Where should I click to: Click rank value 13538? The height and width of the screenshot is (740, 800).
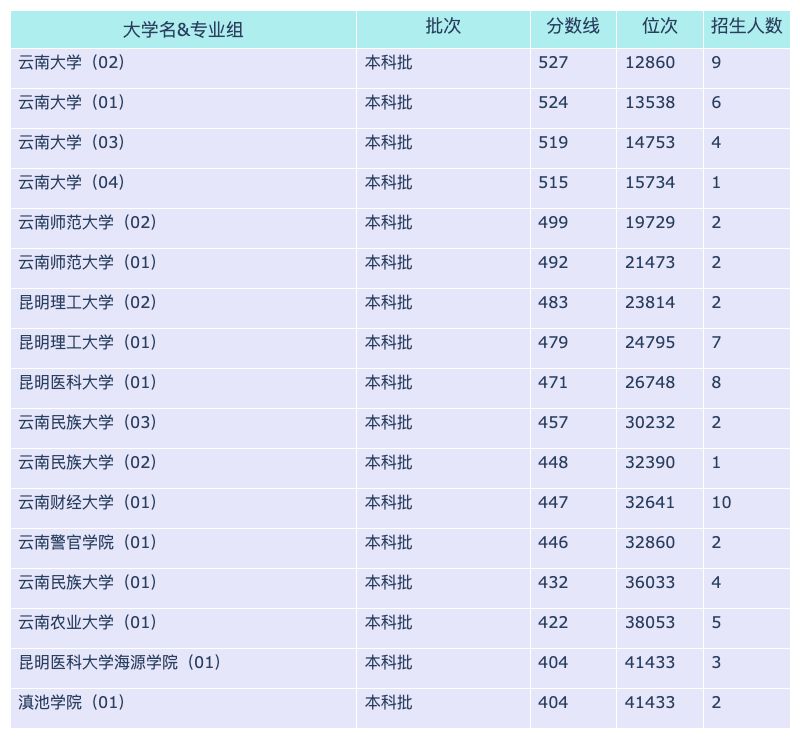tap(650, 102)
